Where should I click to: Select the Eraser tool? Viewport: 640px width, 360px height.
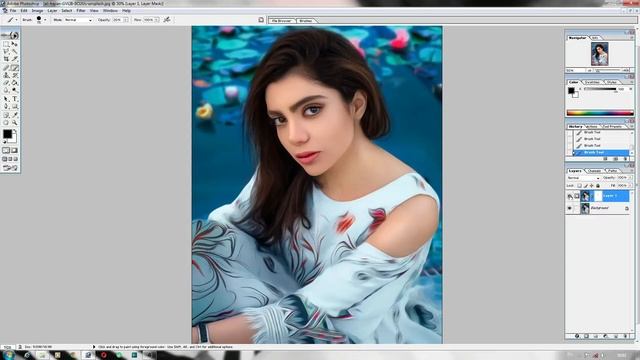(6, 83)
